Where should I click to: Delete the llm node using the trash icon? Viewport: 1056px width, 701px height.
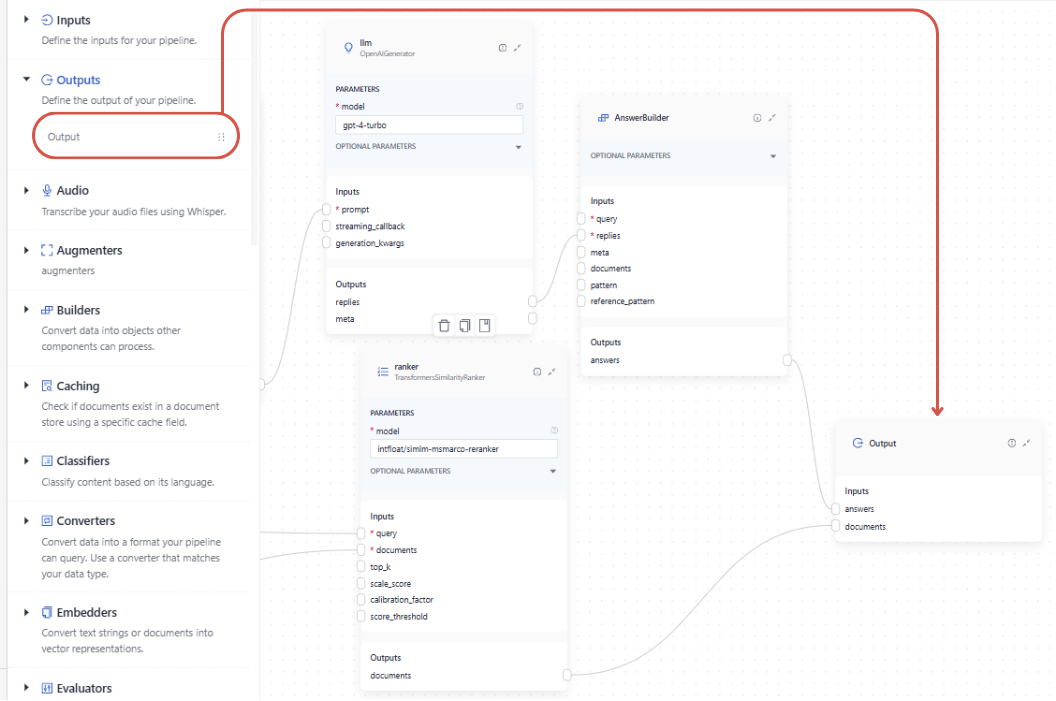pyautogui.click(x=443, y=325)
